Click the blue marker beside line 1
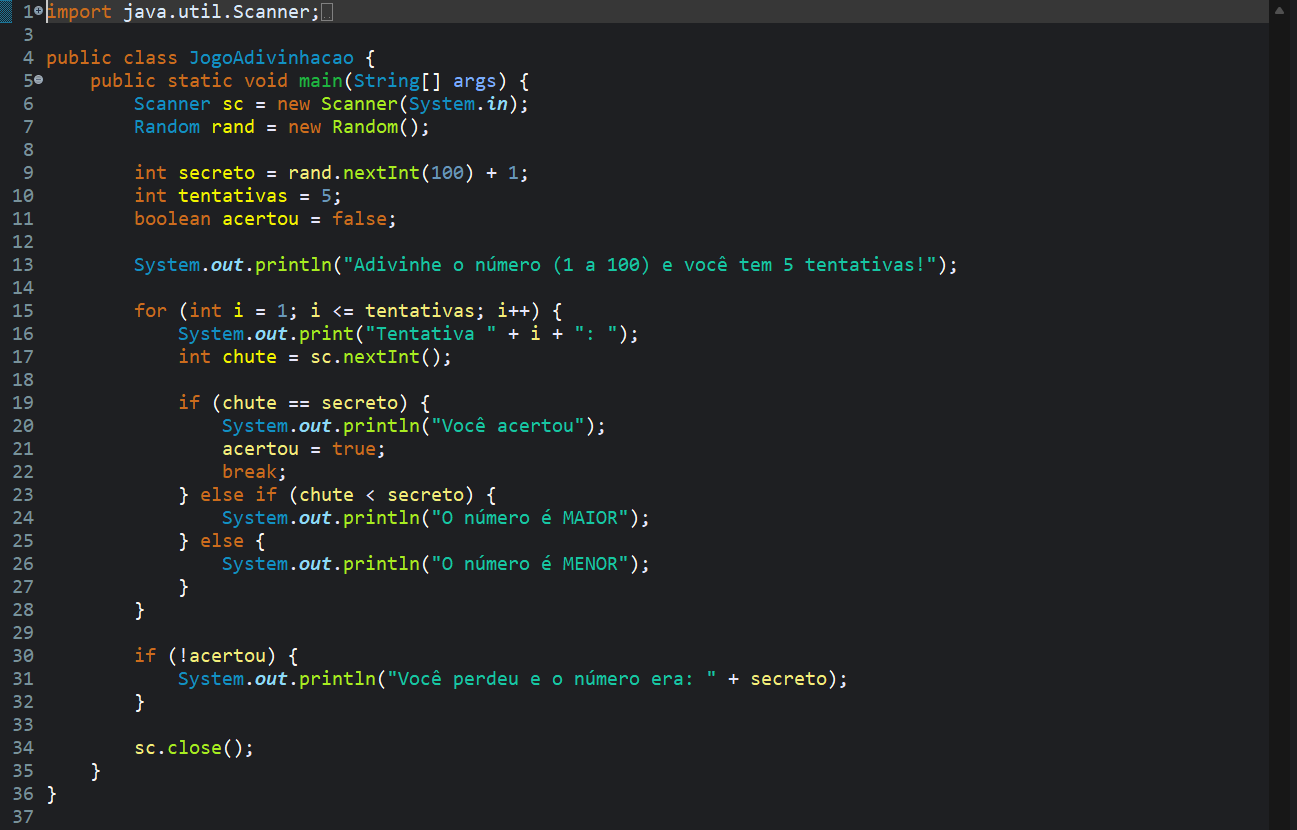The height and width of the screenshot is (830, 1297). click(6, 12)
